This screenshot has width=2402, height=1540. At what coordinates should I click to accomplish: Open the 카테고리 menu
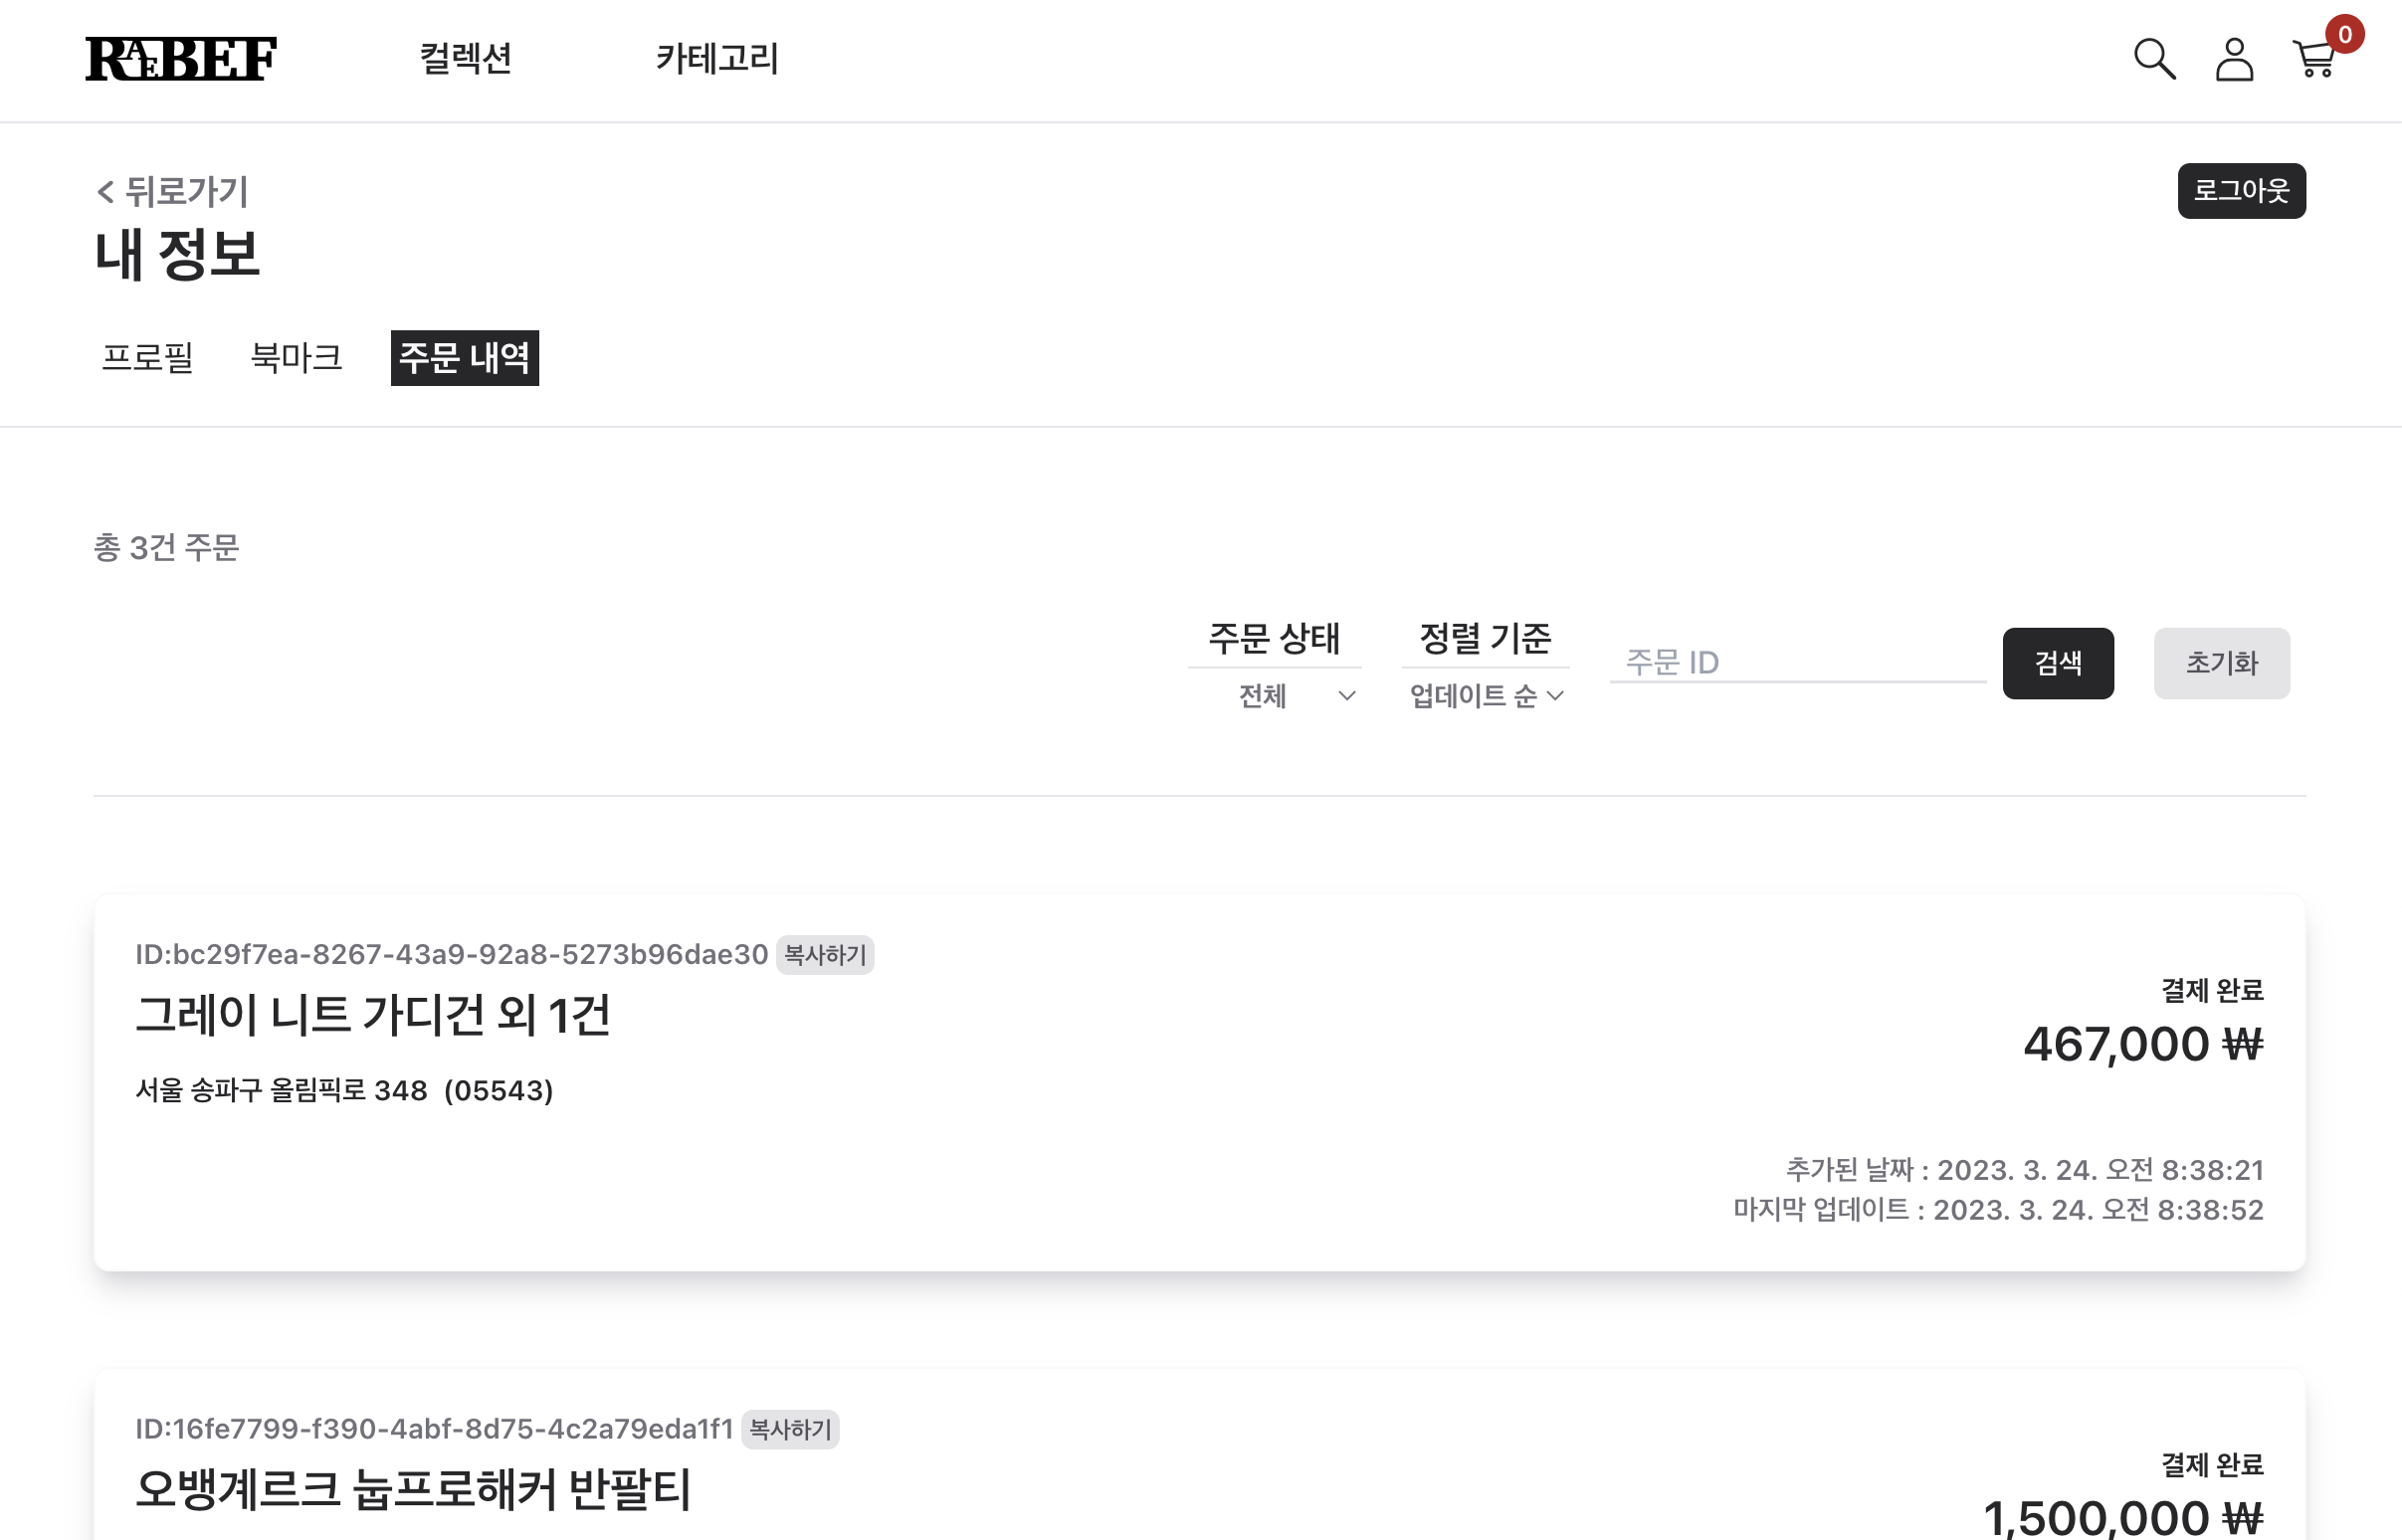pyautogui.click(x=717, y=58)
